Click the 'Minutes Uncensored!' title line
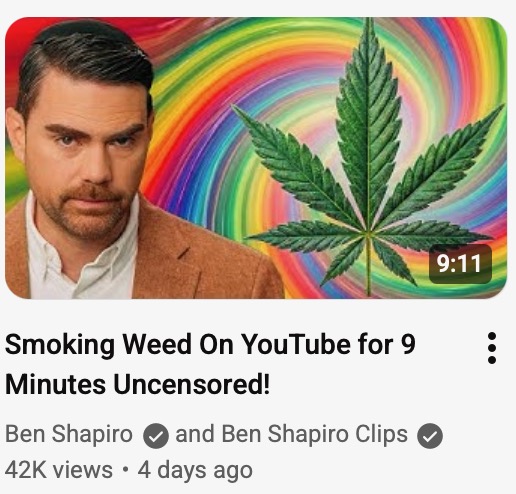 (x=137, y=384)
